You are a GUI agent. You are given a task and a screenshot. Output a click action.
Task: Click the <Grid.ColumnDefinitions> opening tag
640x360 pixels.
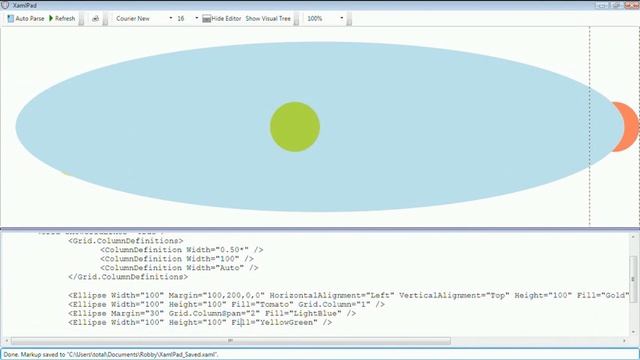[126, 241]
